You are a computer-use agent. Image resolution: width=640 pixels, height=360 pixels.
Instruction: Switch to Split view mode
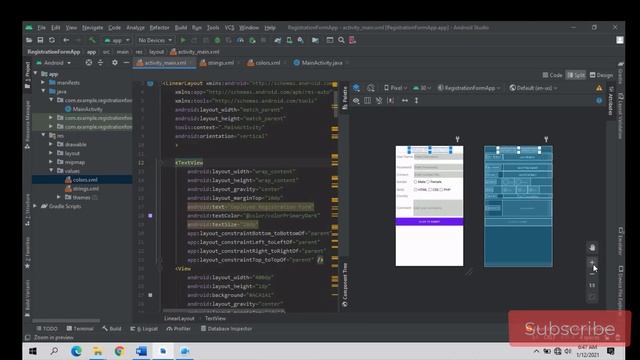pyautogui.click(x=576, y=75)
